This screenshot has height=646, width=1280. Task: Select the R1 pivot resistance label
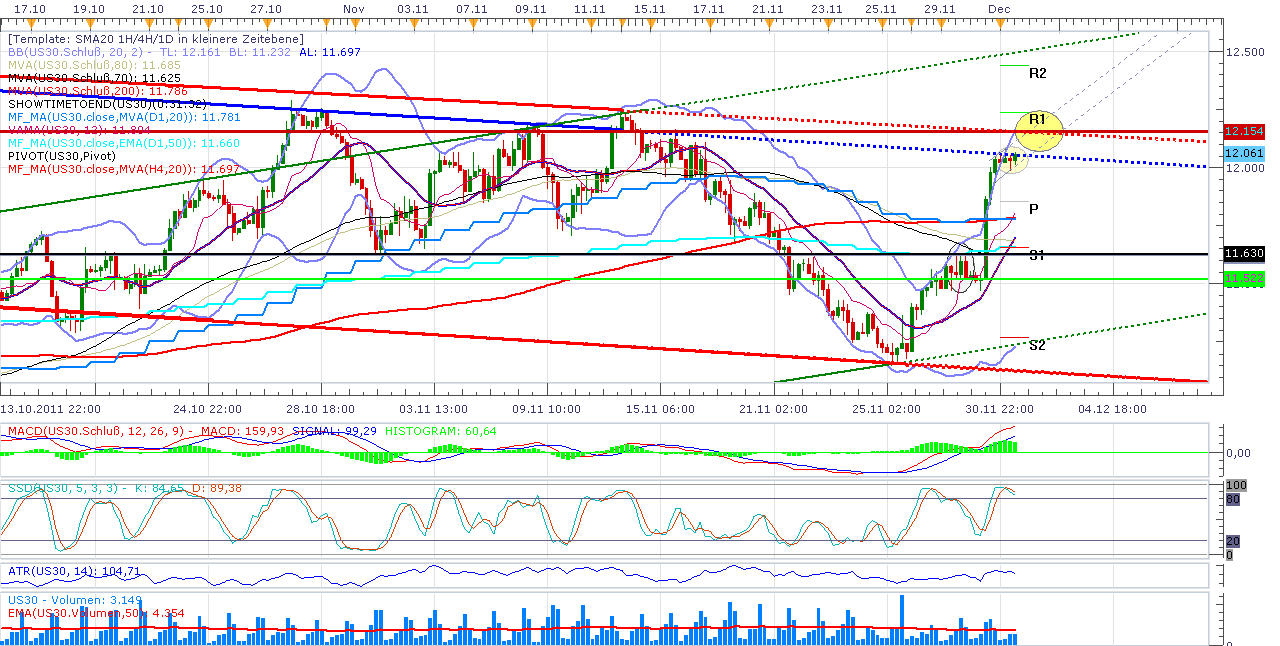tap(1036, 118)
